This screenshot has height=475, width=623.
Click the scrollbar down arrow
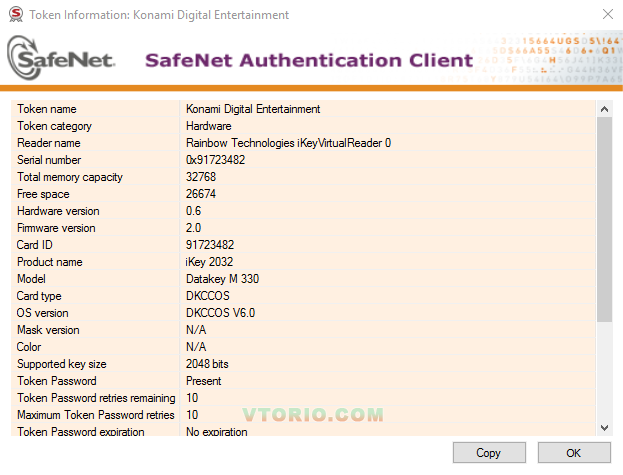tap(604, 427)
